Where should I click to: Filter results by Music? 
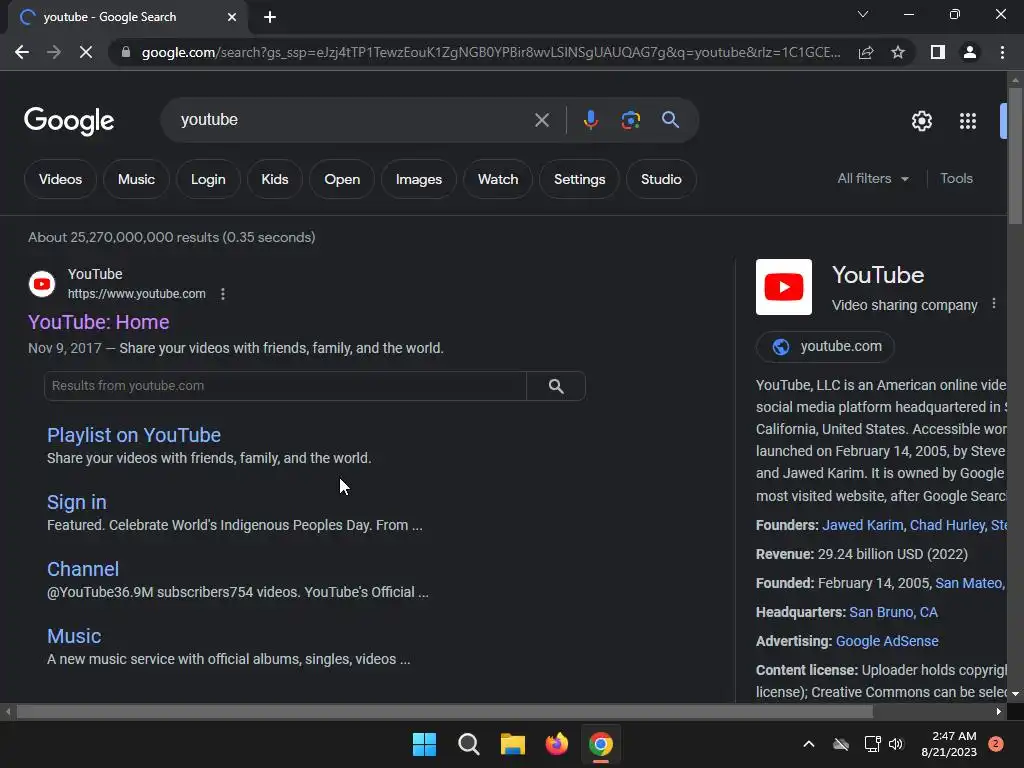tap(136, 179)
